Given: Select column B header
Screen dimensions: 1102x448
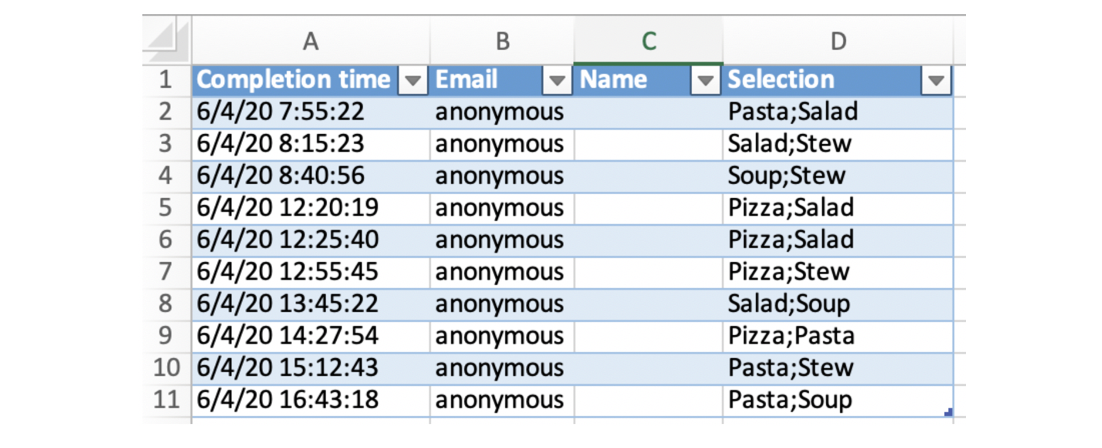Looking at the screenshot, I should click(502, 41).
